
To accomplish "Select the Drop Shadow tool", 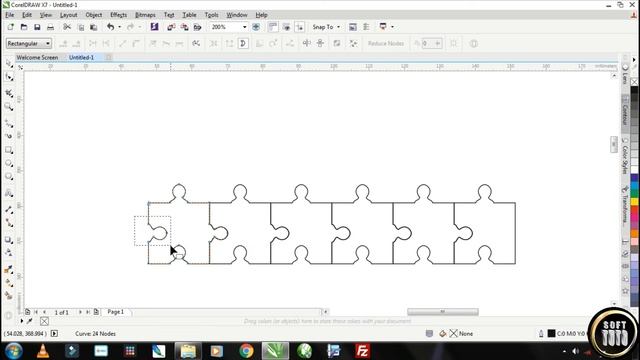I will [x=9, y=240].
